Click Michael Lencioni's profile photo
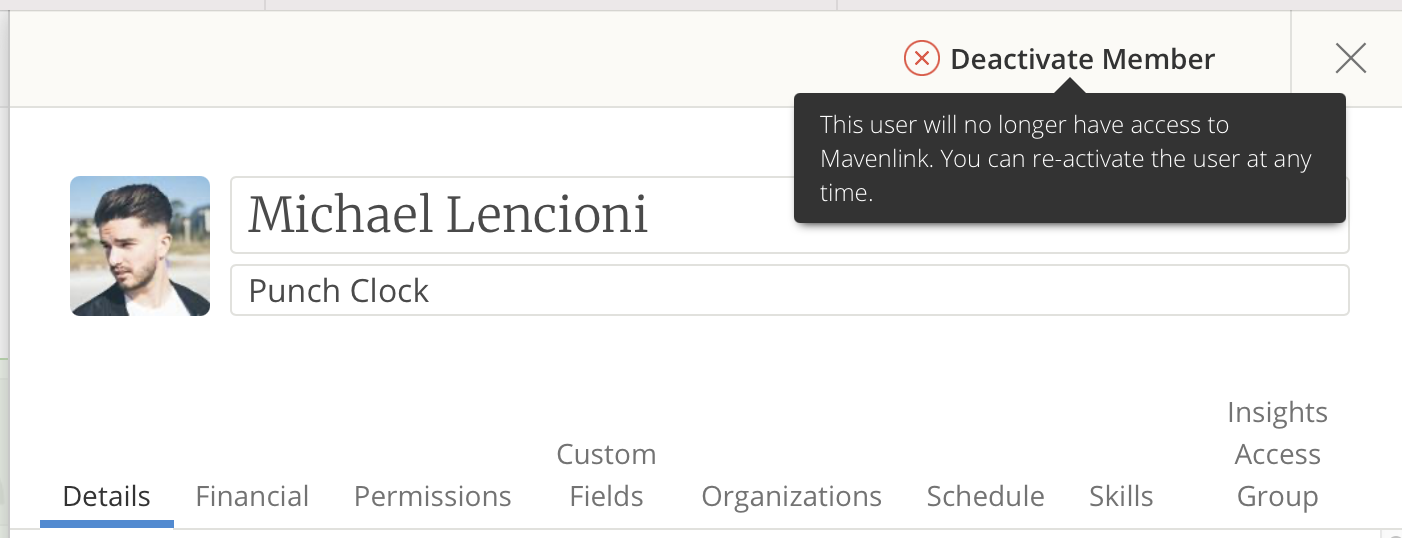Image resolution: width=1402 pixels, height=538 pixels. [140, 246]
